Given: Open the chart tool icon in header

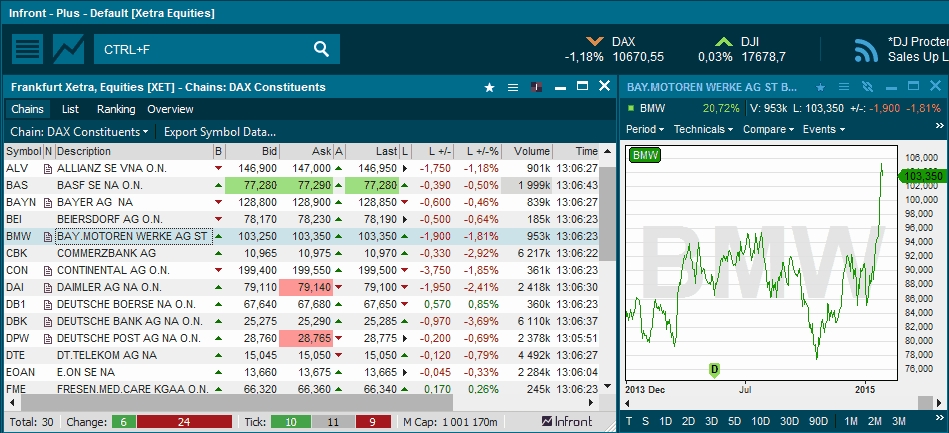Looking at the screenshot, I should point(68,49).
